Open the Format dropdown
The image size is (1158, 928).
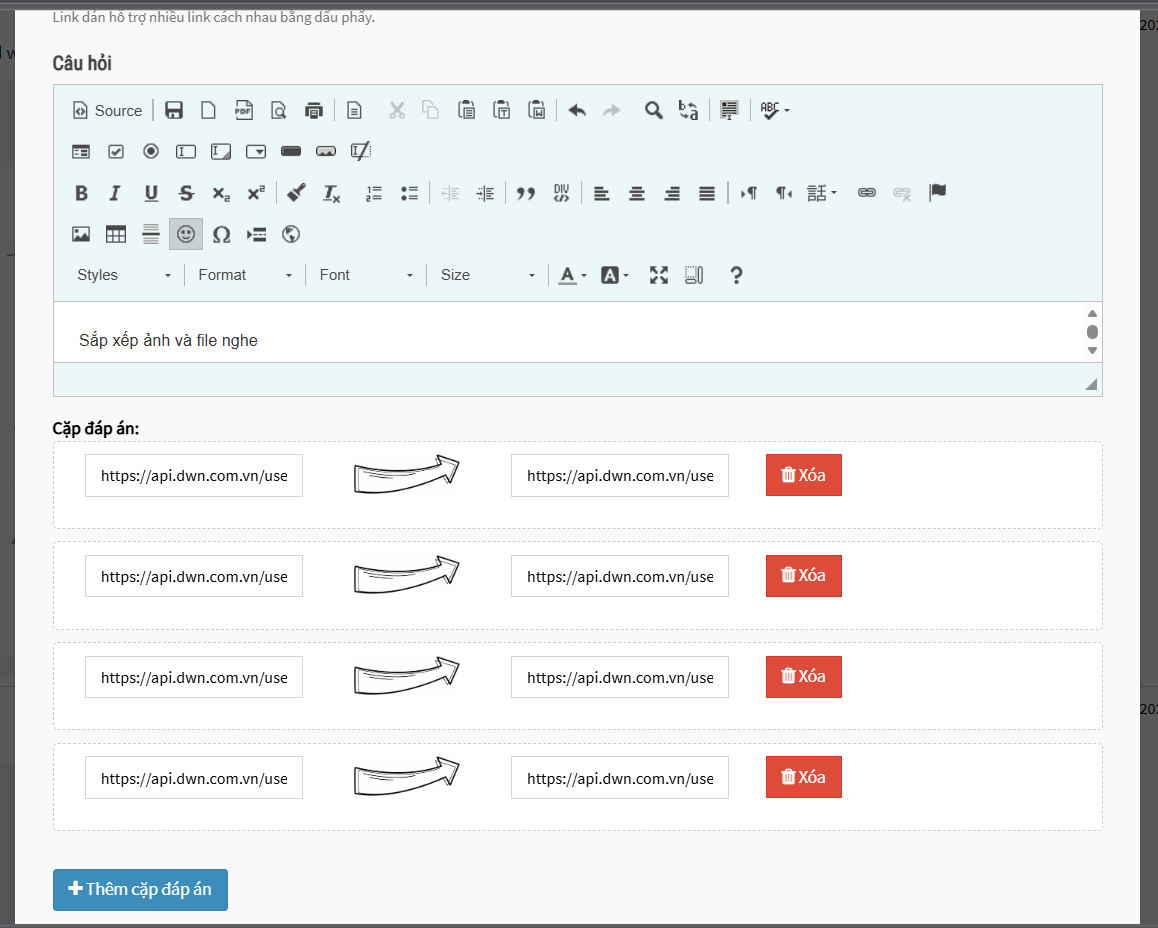tap(245, 275)
